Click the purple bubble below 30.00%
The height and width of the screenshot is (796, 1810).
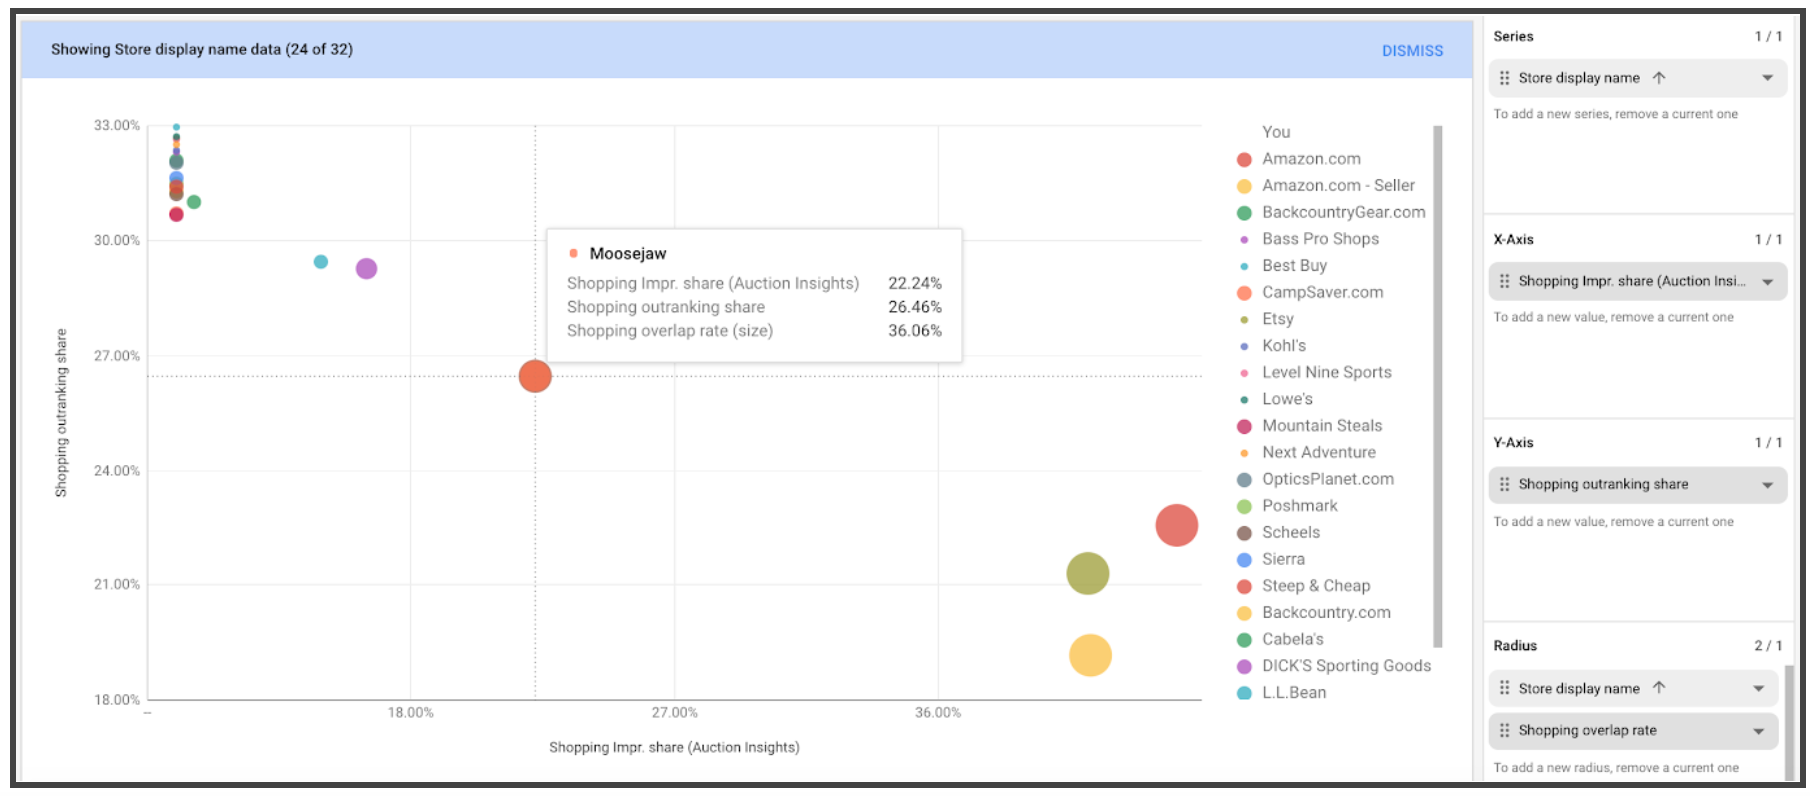click(x=367, y=269)
